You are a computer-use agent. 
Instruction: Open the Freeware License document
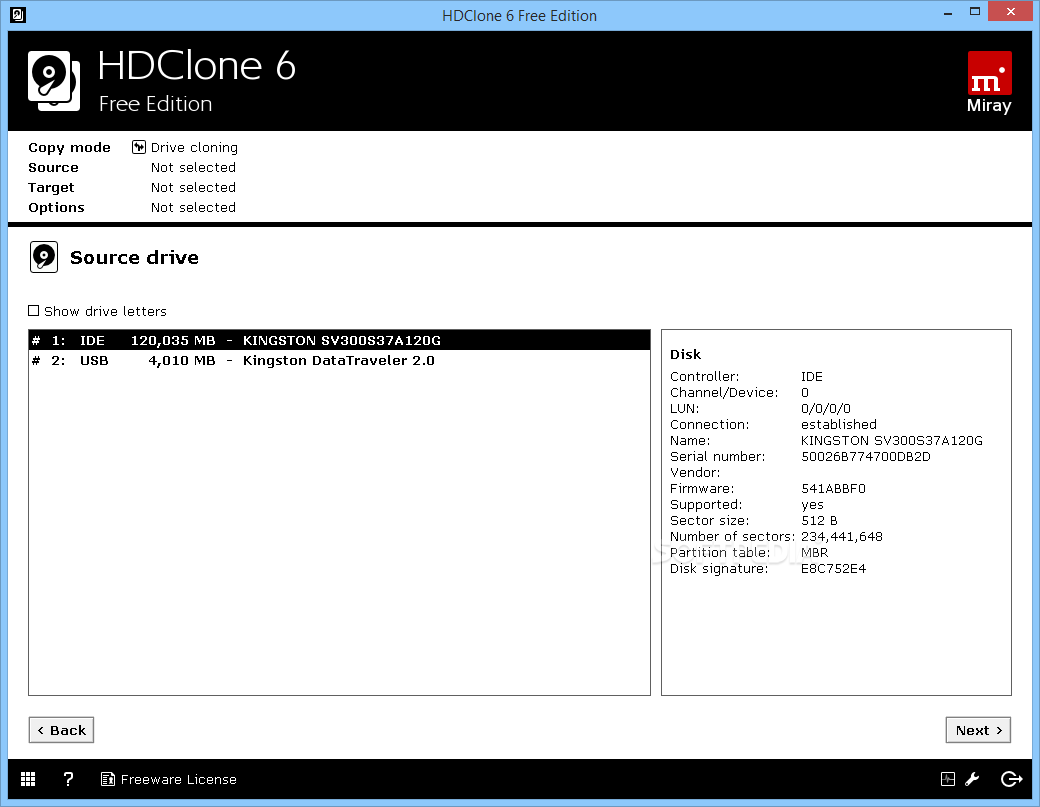point(168,779)
